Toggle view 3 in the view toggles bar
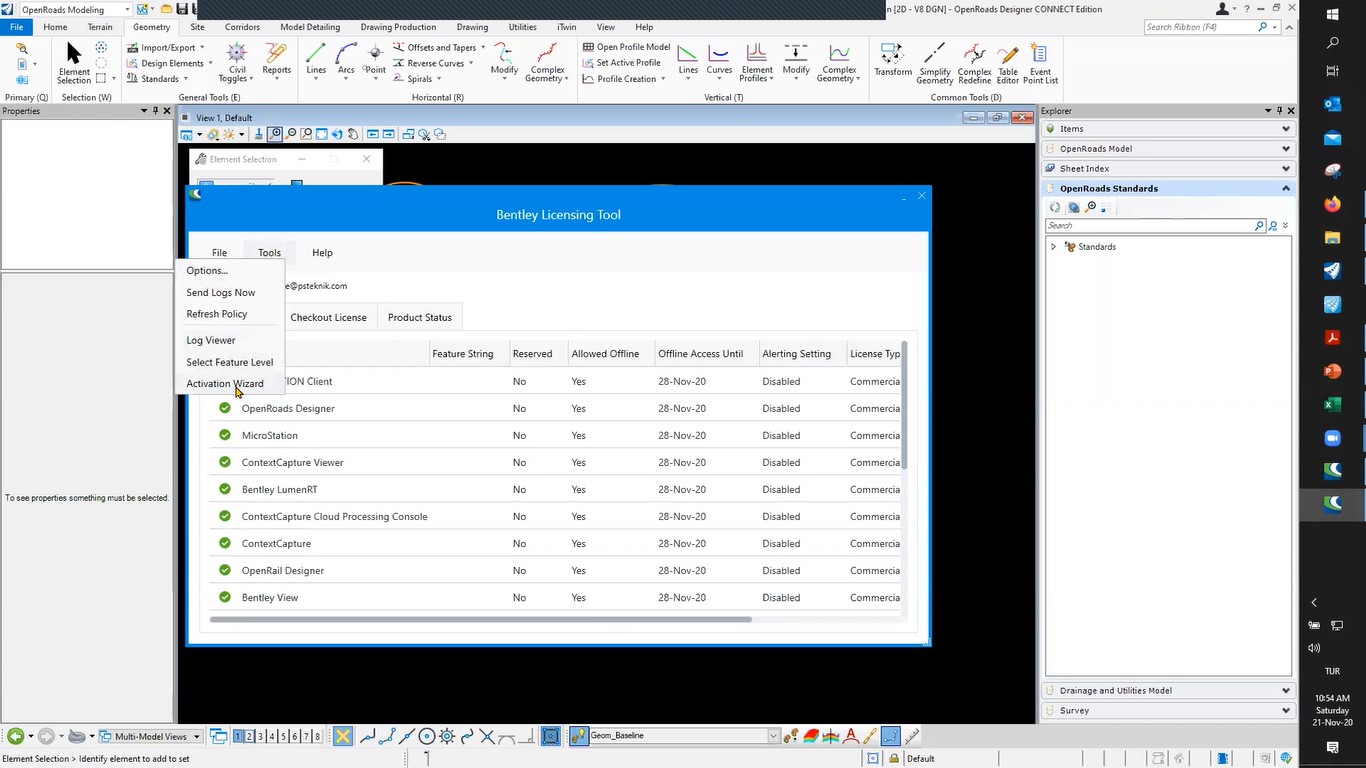 [260, 736]
